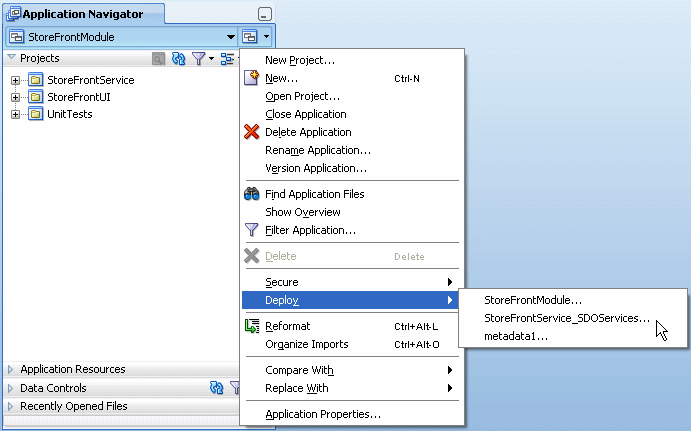Deploy StoreFrontService_SDOServices... from submenu
The width and height of the screenshot is (691, 431).
tap(573, 318)
